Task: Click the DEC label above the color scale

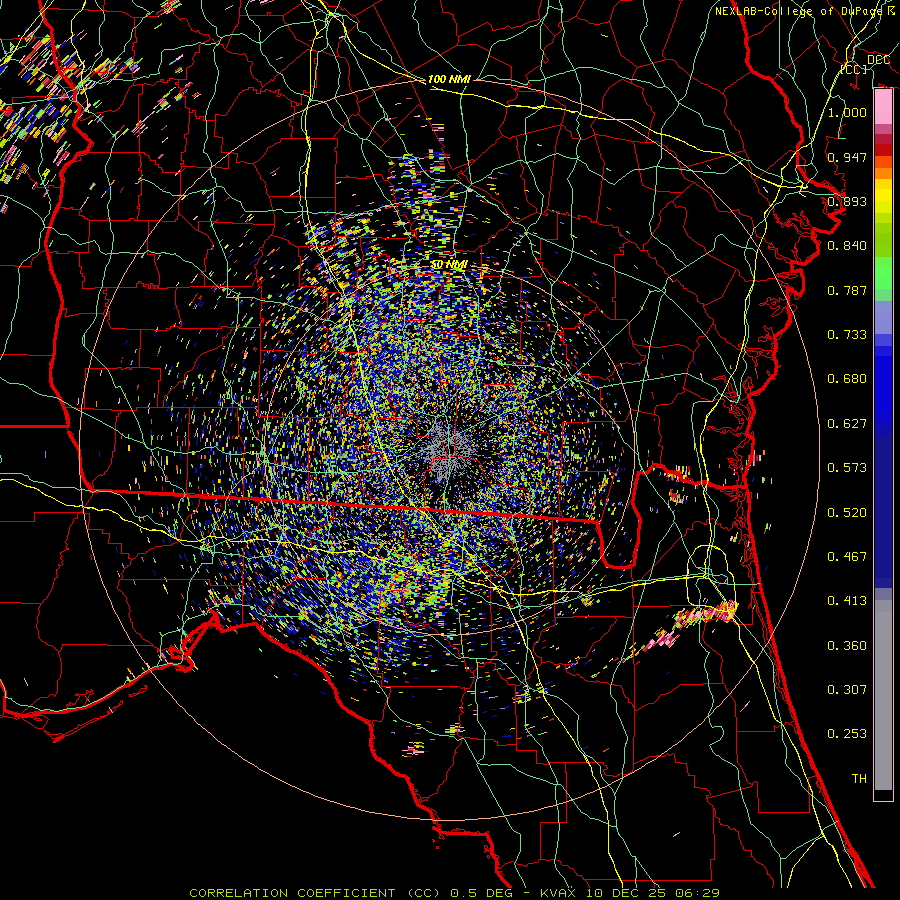Action: click(878, 60)
